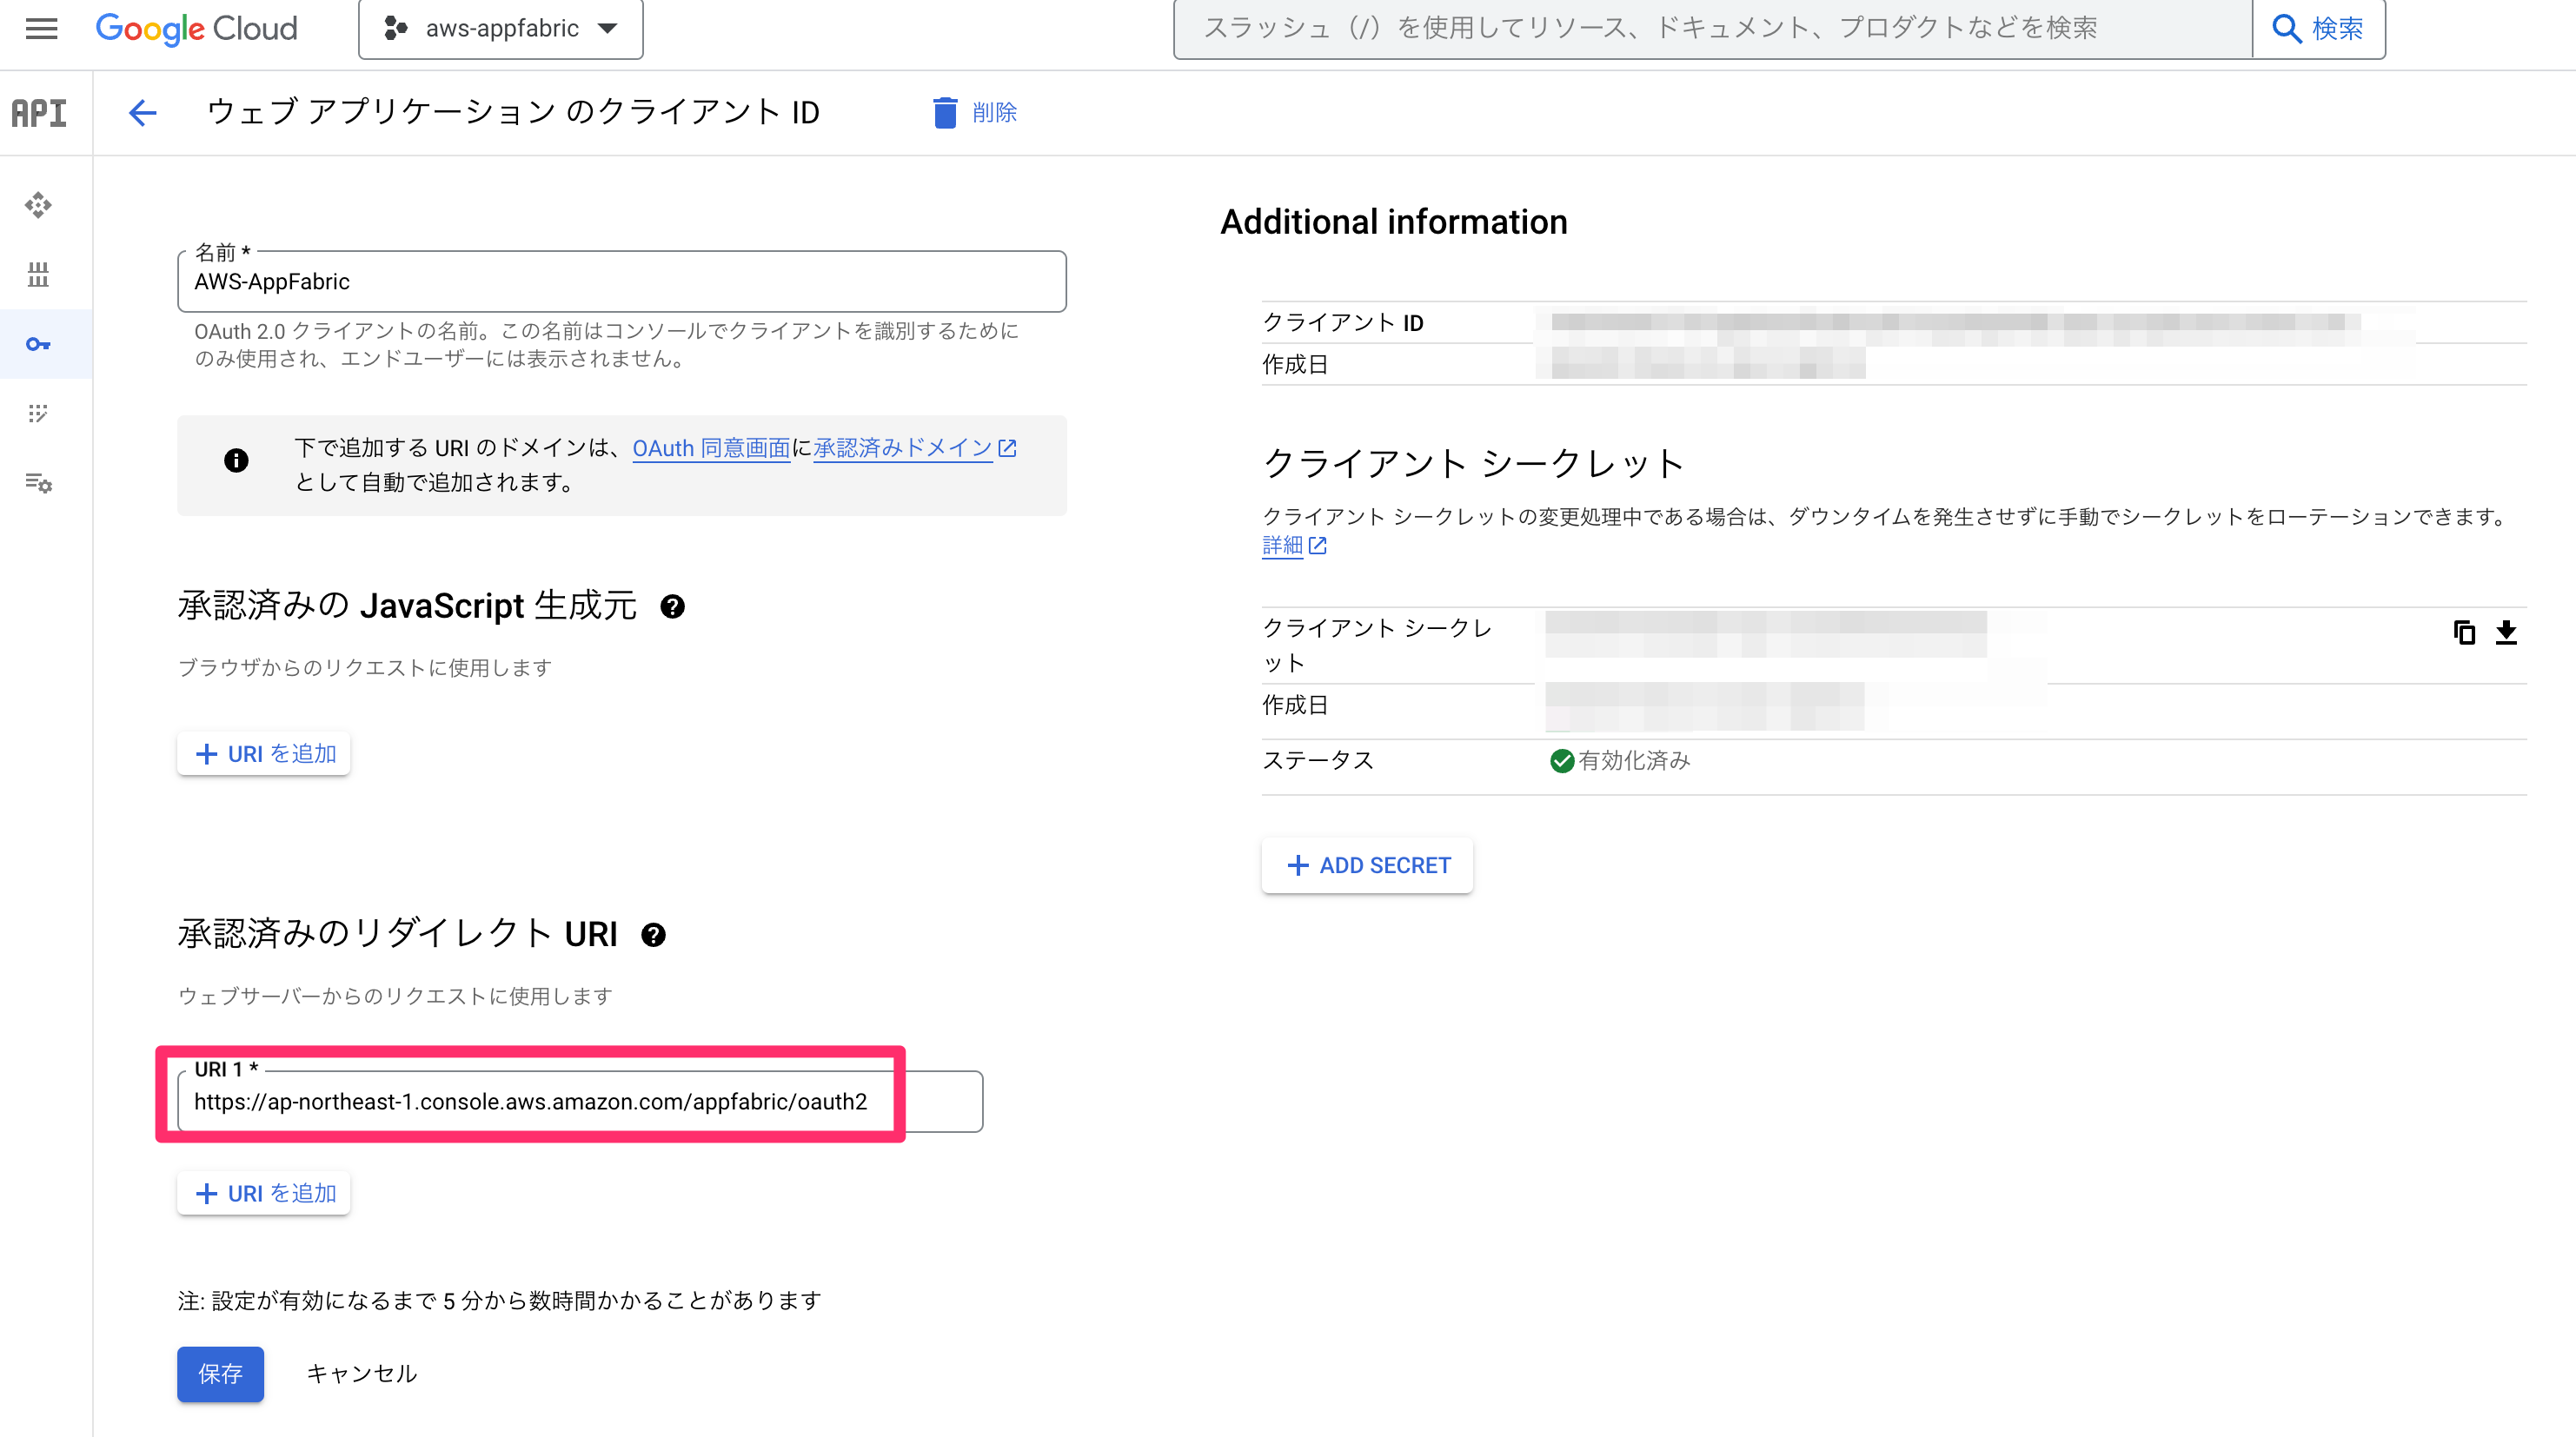Select the クライアント ID label text
The image size is (2576, 1437).
[1343, 322]
